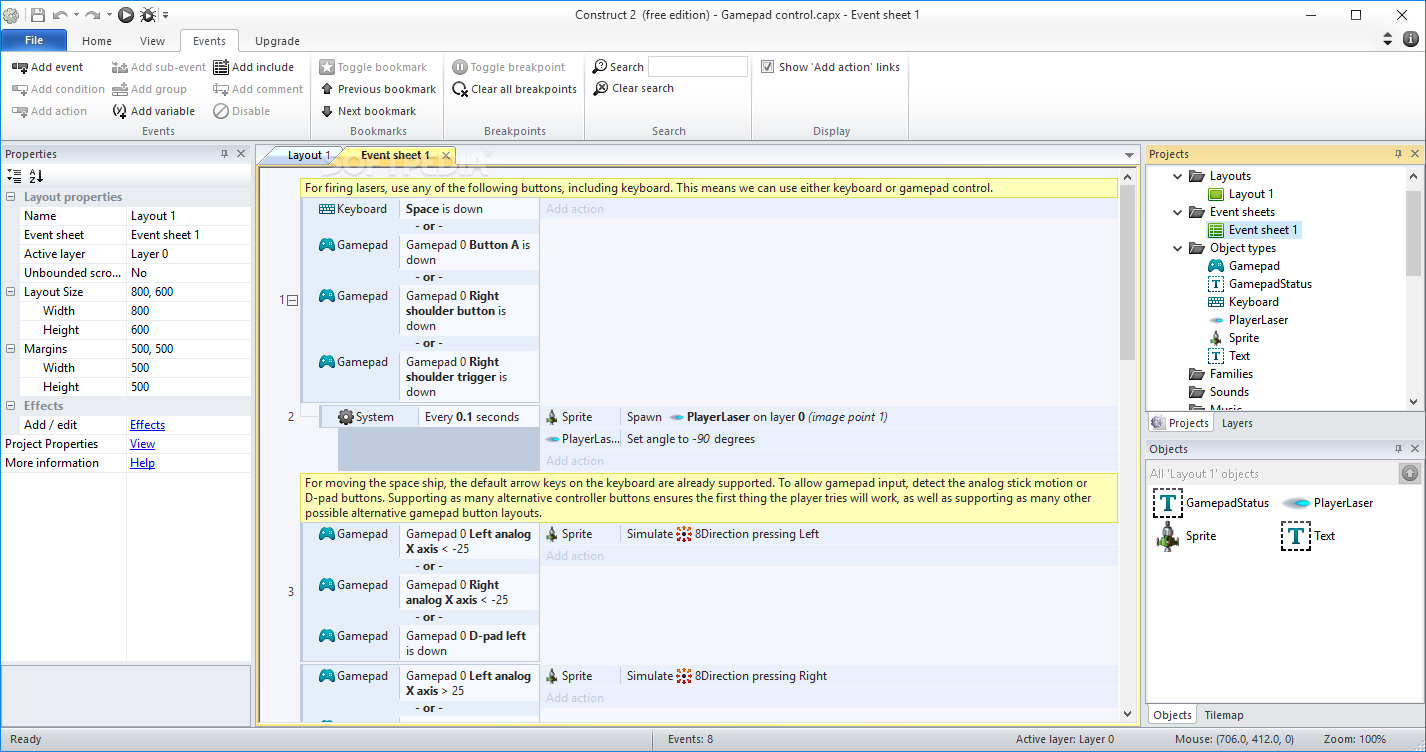The height and width of the screenshot is (752, 1426).
Task: Collapse Layout properties section
Action: (x=11, y=197)
